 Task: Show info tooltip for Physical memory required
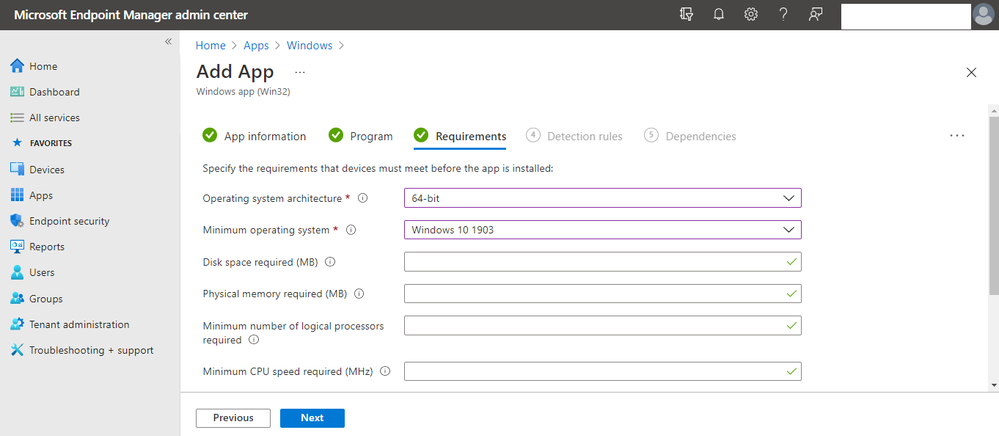coord(359,294)
